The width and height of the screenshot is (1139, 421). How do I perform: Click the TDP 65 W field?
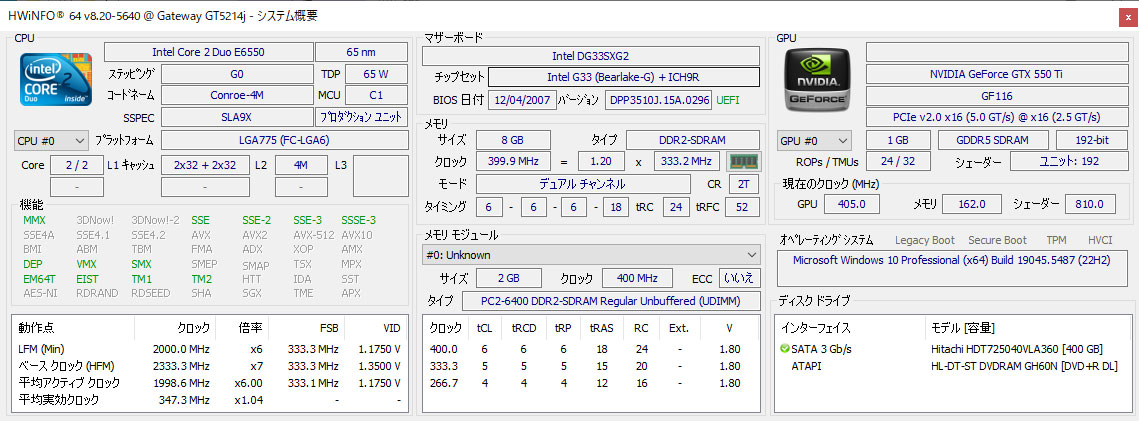(x=376, y=74)
